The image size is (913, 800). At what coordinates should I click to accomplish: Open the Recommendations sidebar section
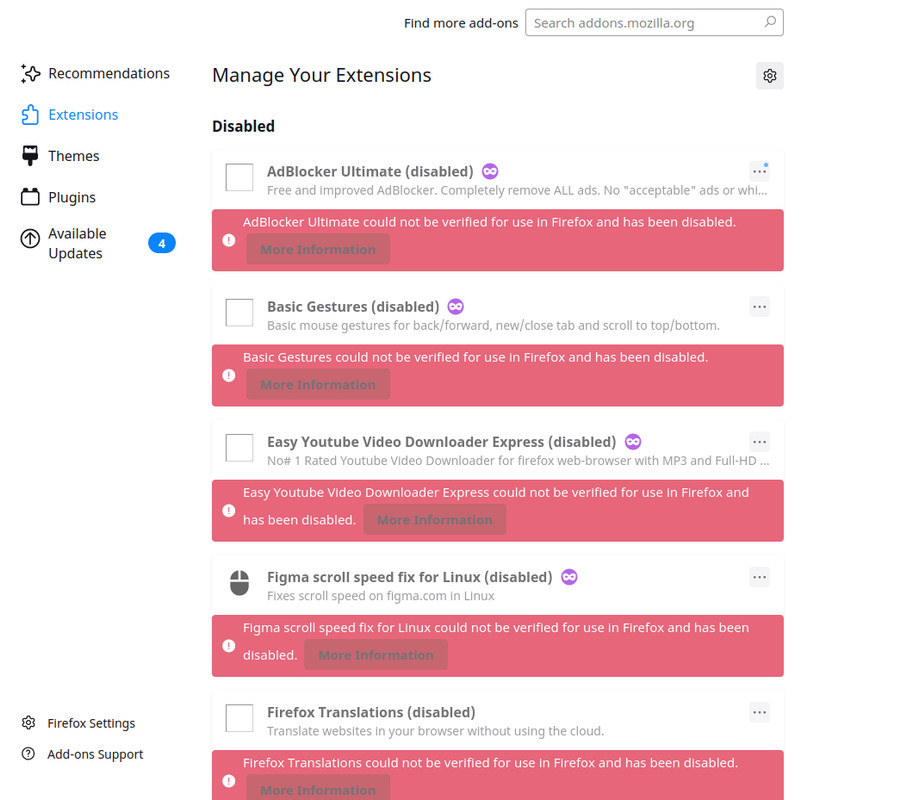(x=95, y=73)
